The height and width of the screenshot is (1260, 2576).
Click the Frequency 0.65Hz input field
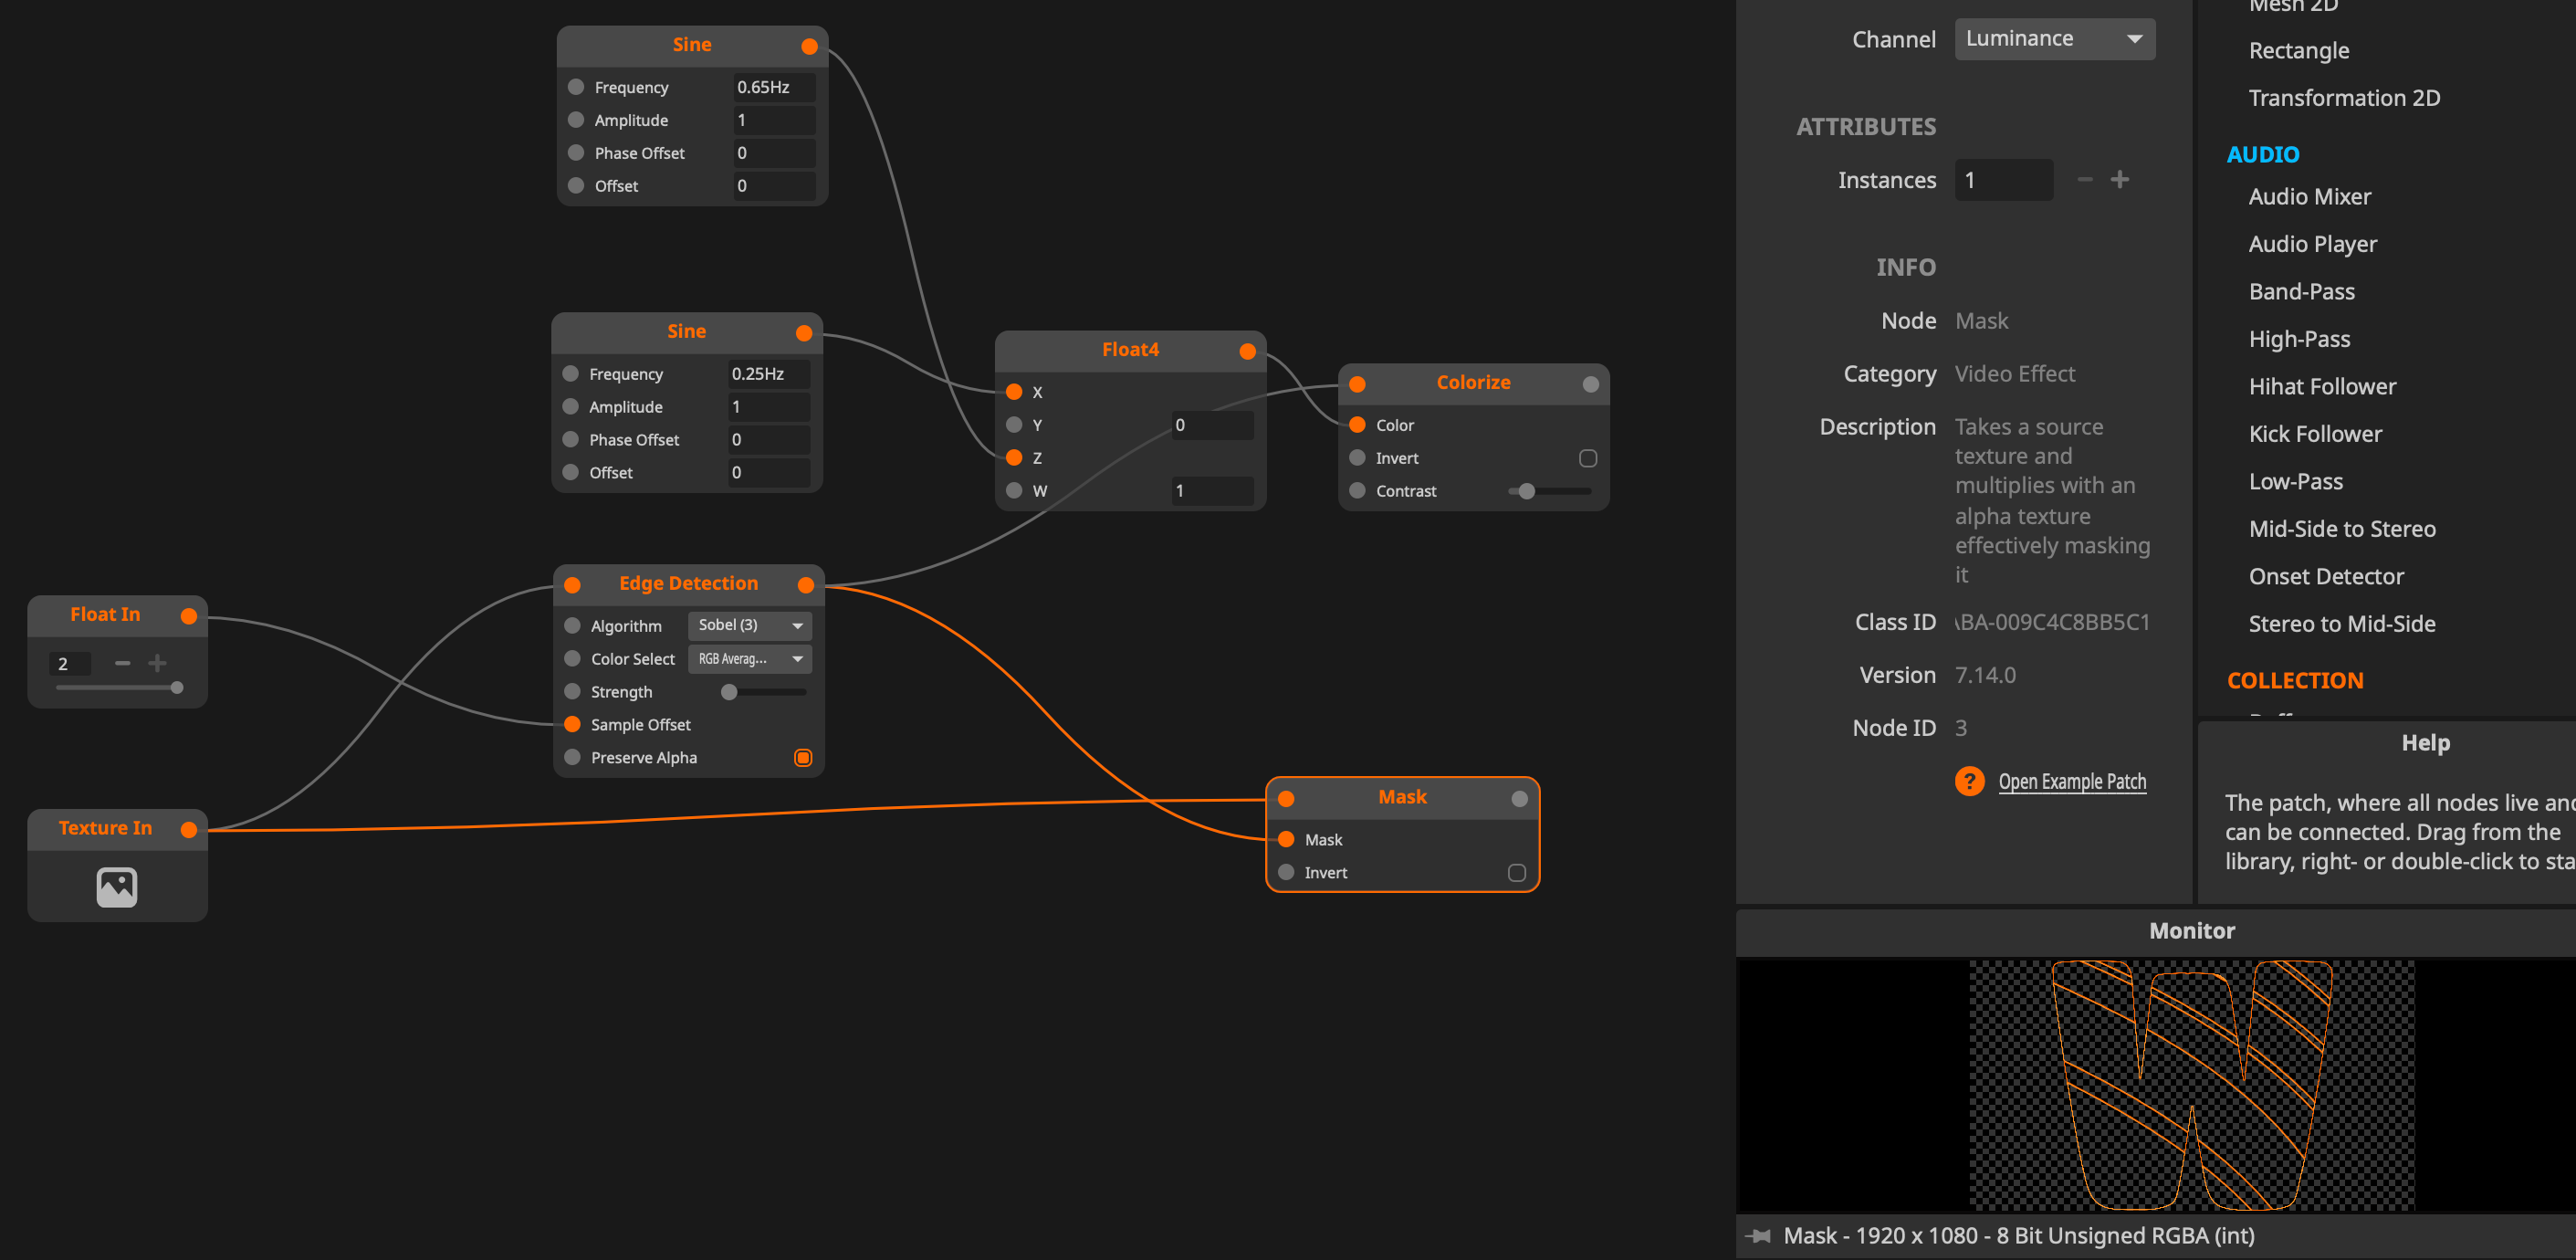coord(773,88)
